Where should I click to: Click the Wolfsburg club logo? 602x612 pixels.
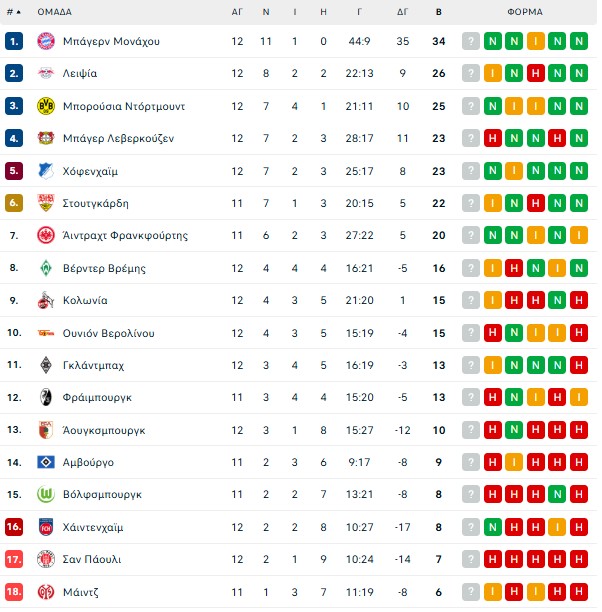[x=45, y=494]
